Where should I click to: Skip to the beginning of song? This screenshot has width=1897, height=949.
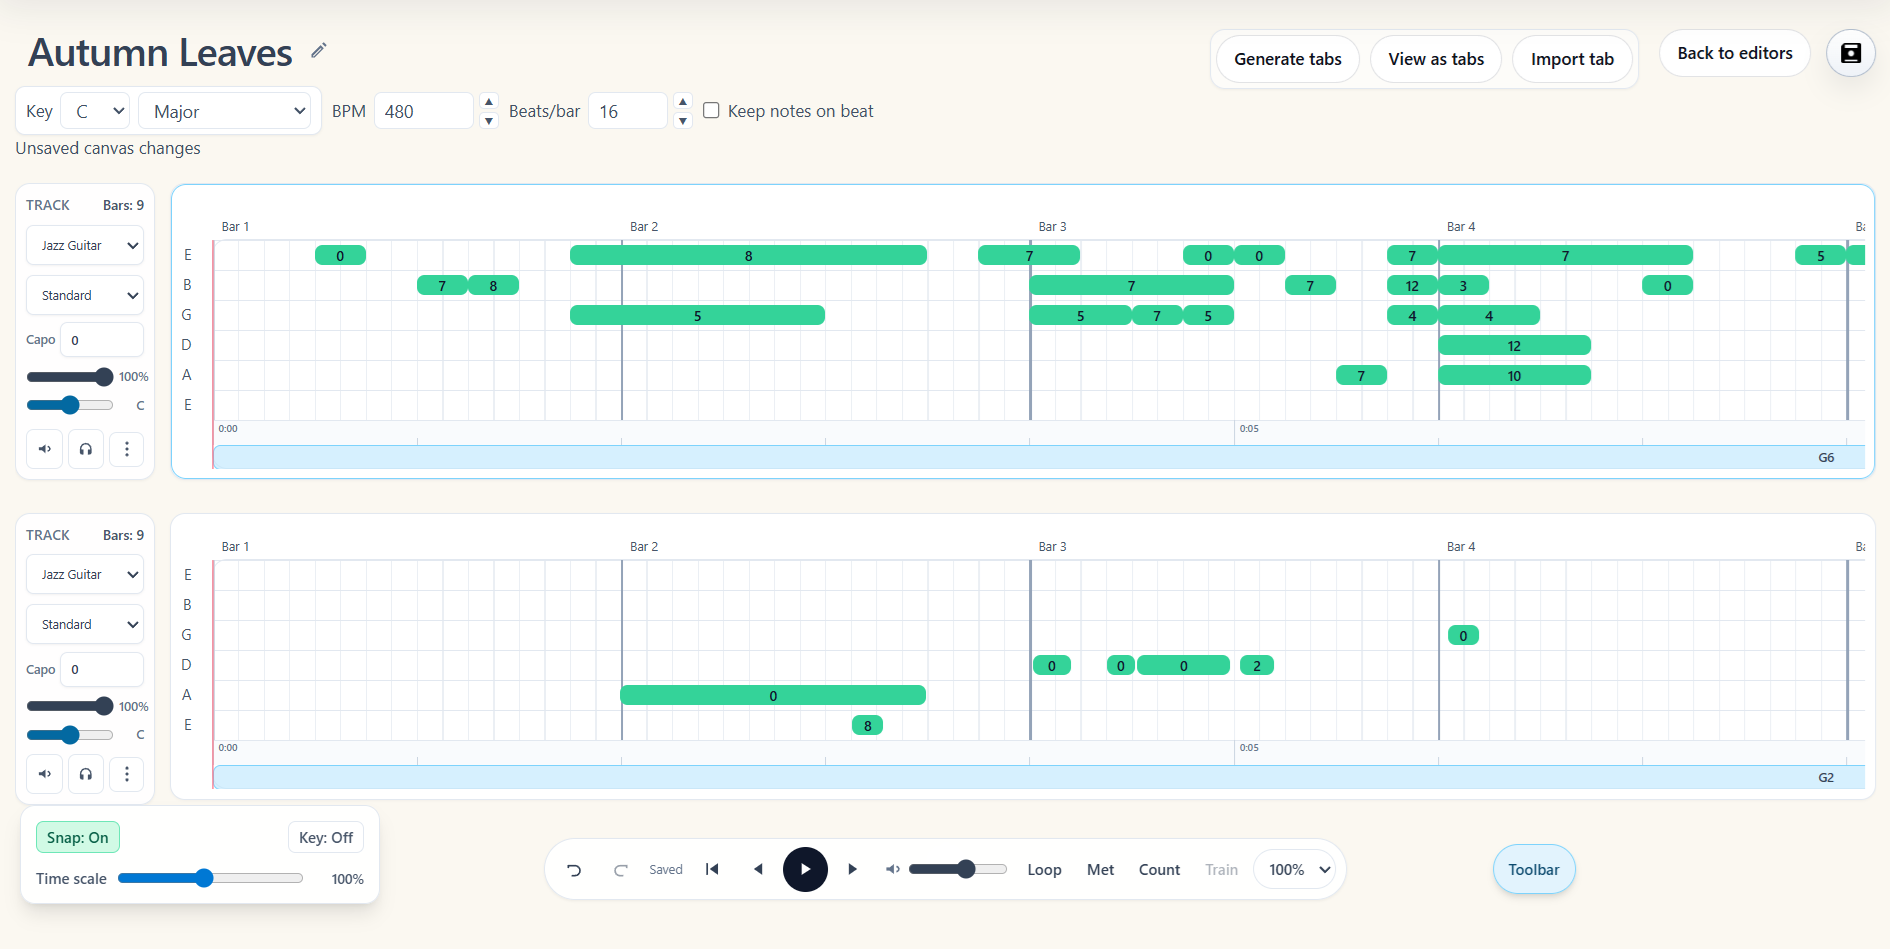click(712, 869)
